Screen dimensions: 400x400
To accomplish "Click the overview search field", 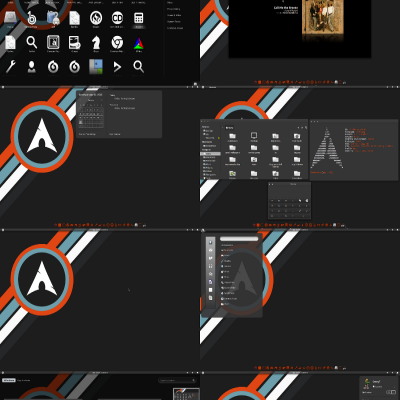I will tap(177, 380).
